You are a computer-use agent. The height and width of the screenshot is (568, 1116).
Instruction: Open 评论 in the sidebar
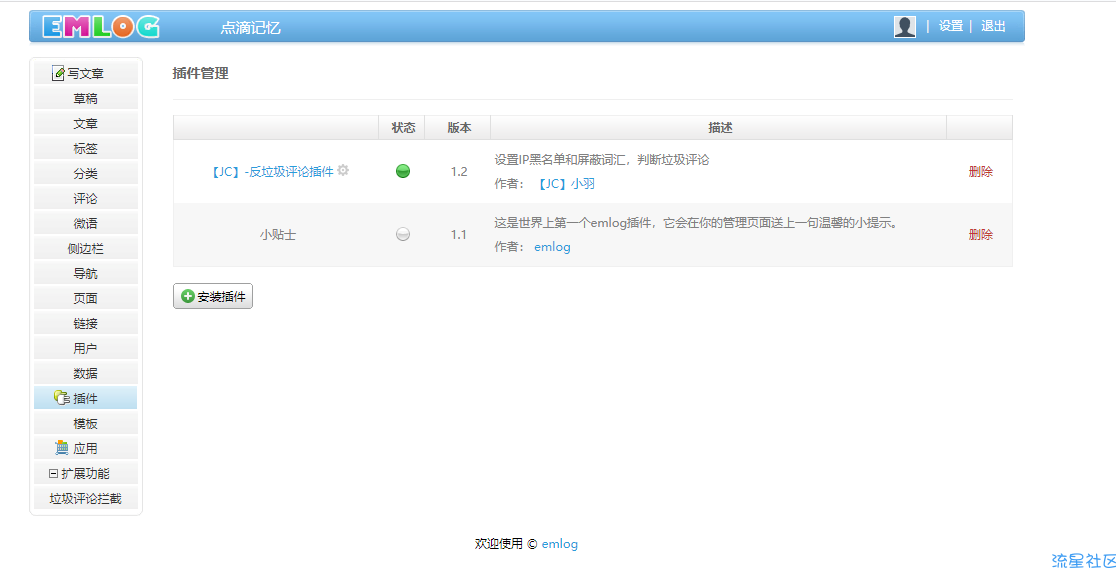coord(85,198)
